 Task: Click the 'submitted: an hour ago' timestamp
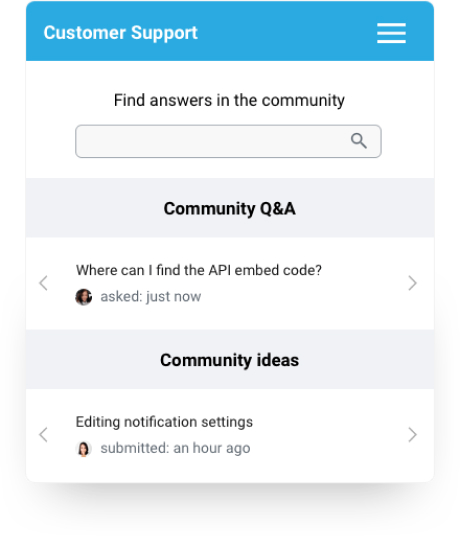(175, 448)
